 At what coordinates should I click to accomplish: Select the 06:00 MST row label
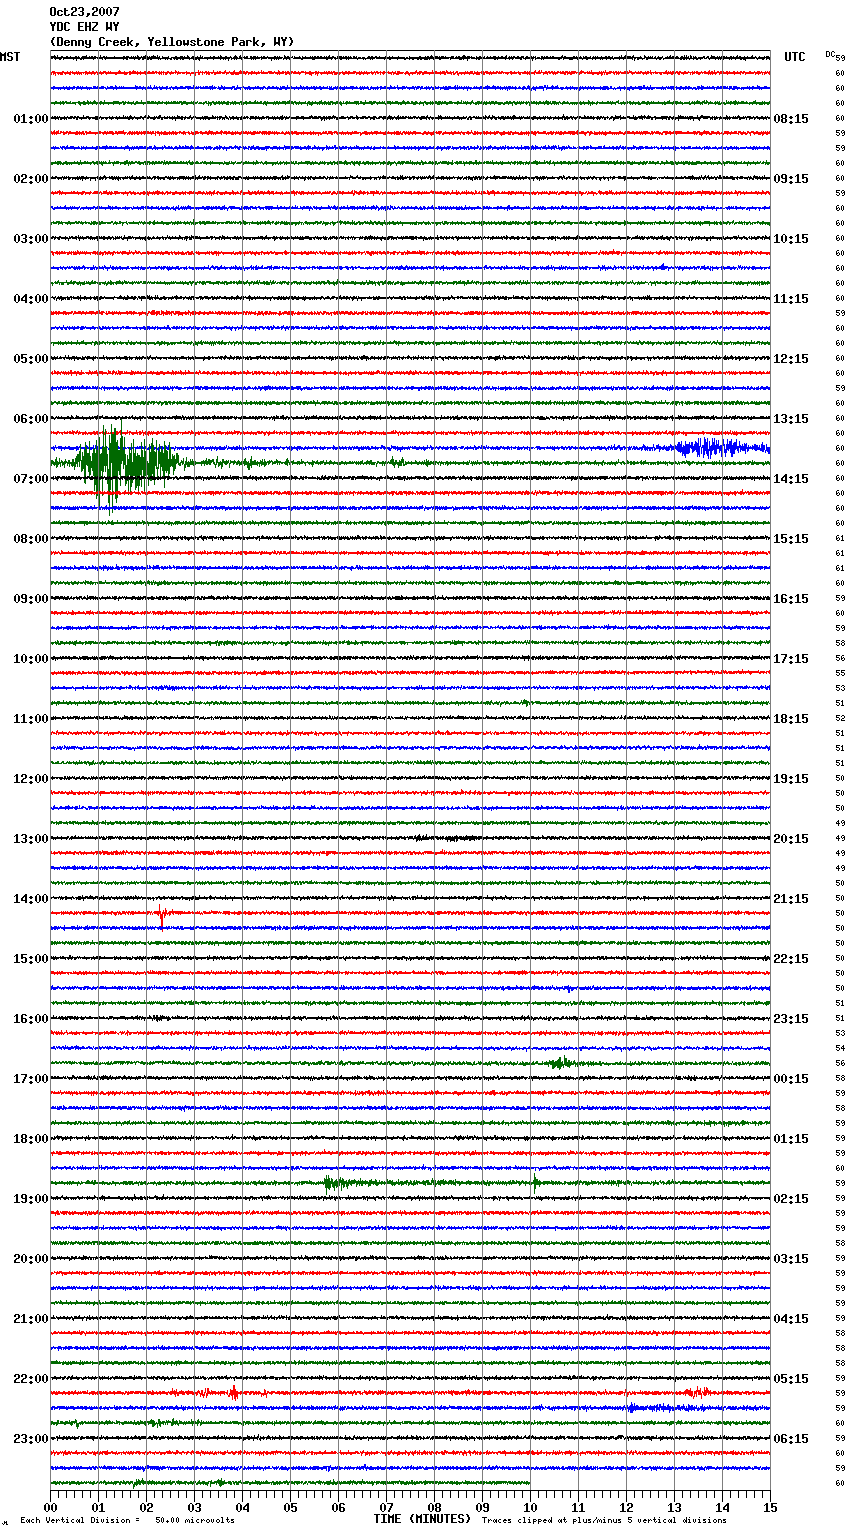[30, 419]
